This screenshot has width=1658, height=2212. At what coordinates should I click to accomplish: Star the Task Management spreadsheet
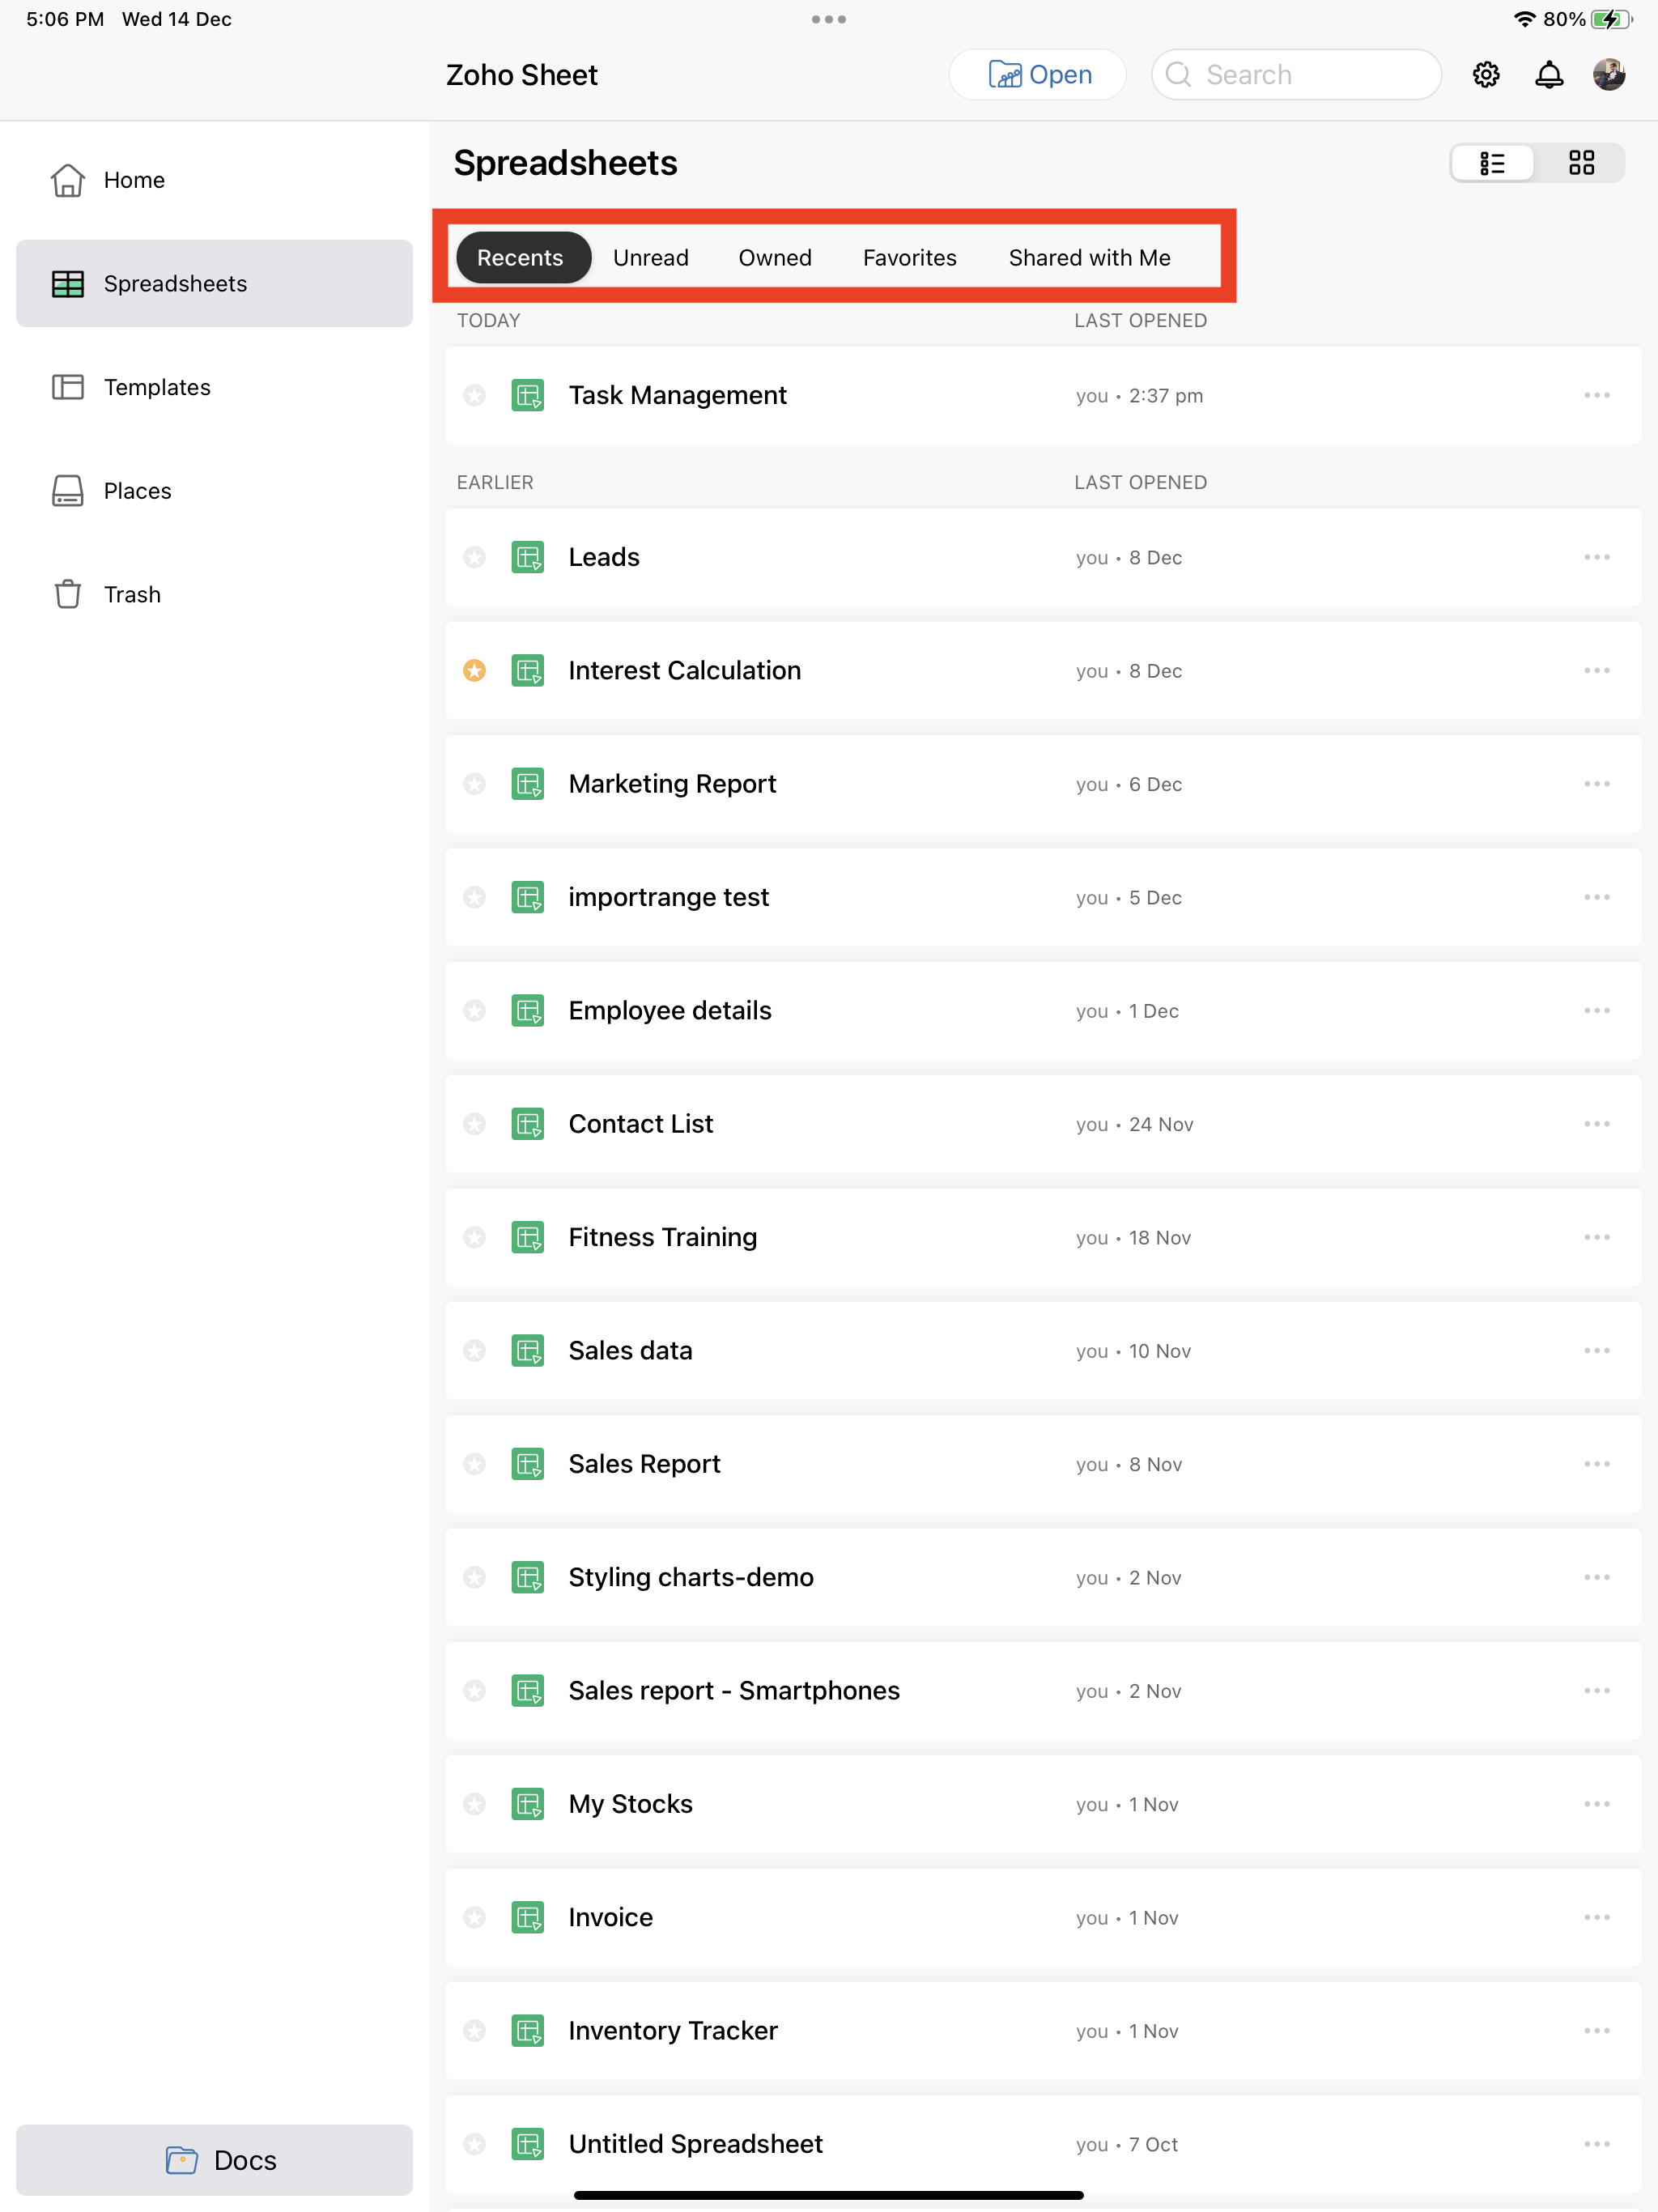point(474,396)
